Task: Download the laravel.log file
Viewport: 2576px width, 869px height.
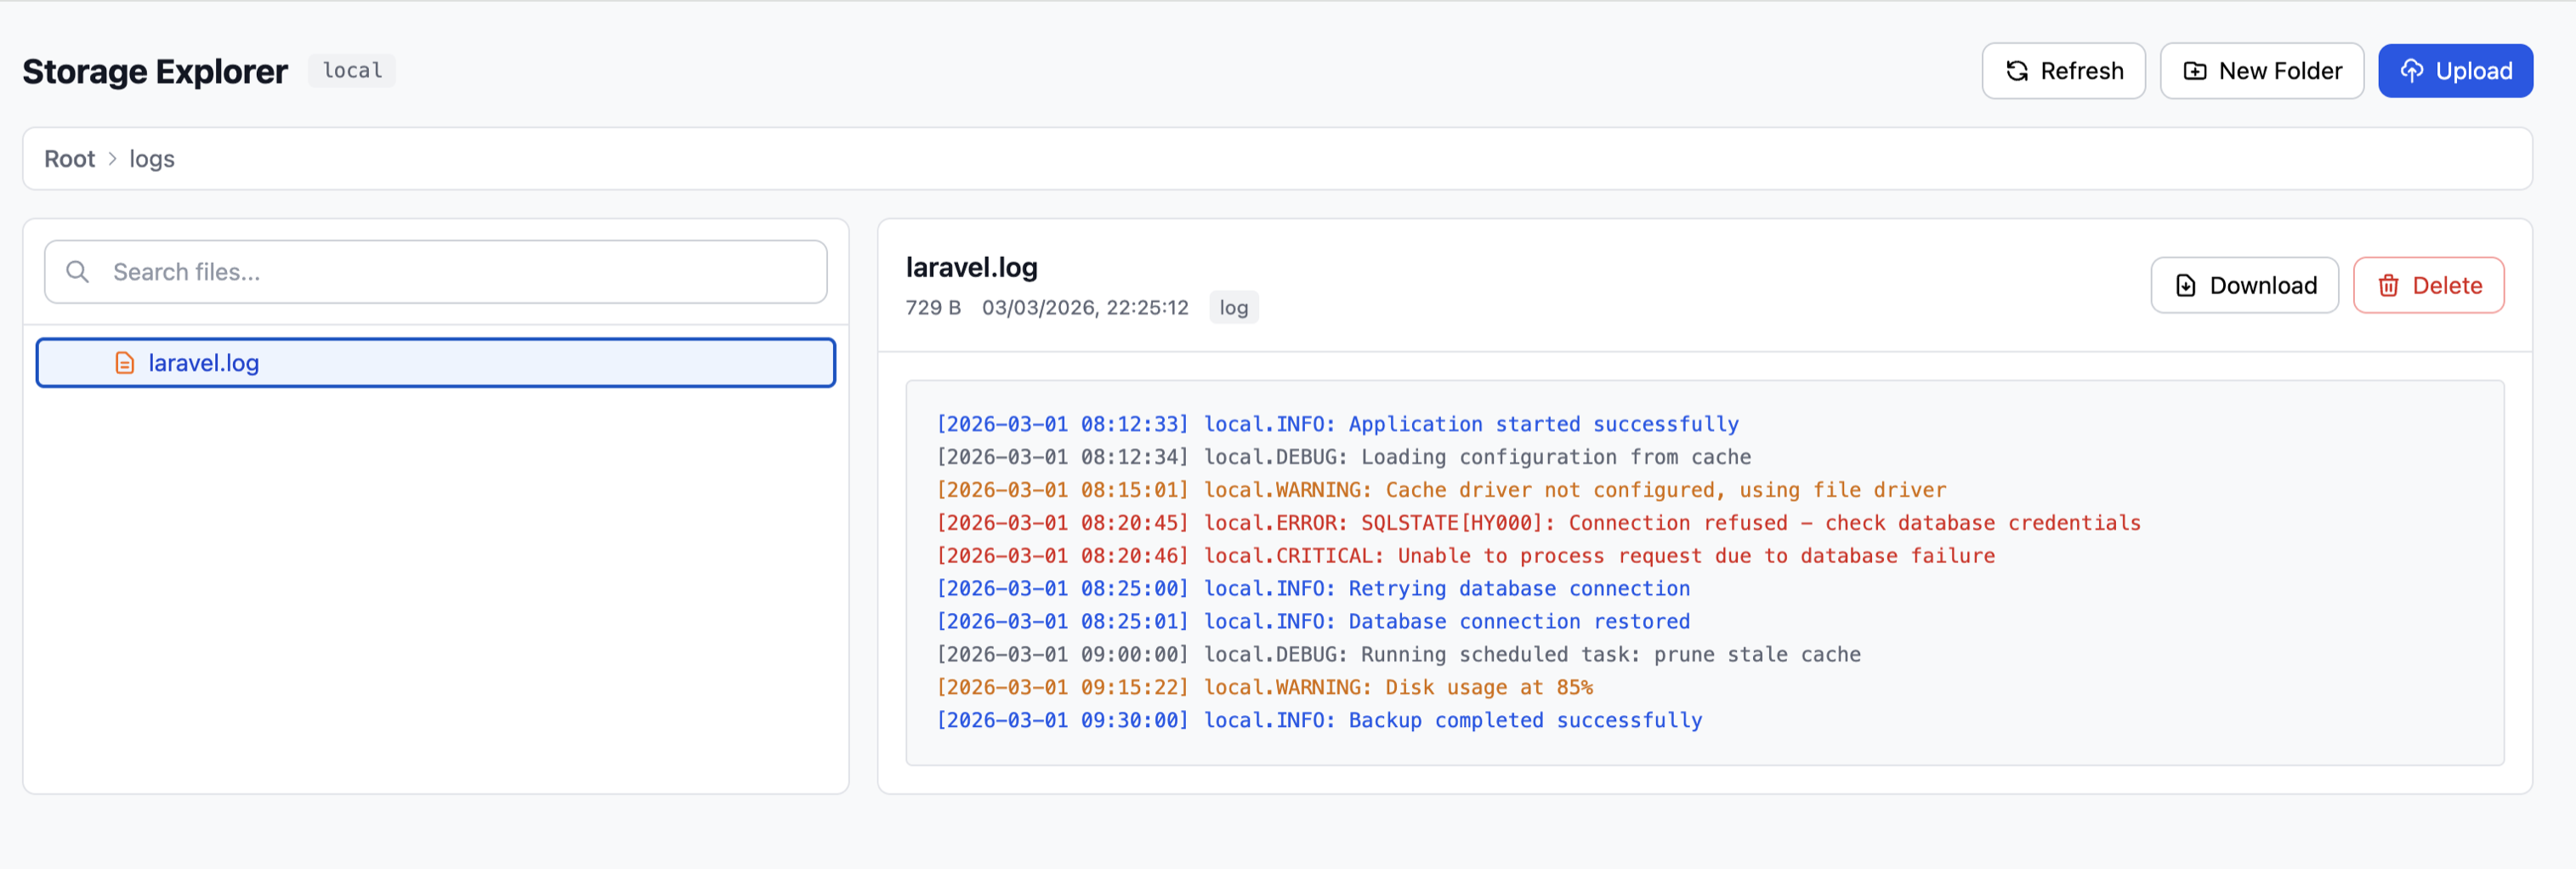Action: 2244,285
